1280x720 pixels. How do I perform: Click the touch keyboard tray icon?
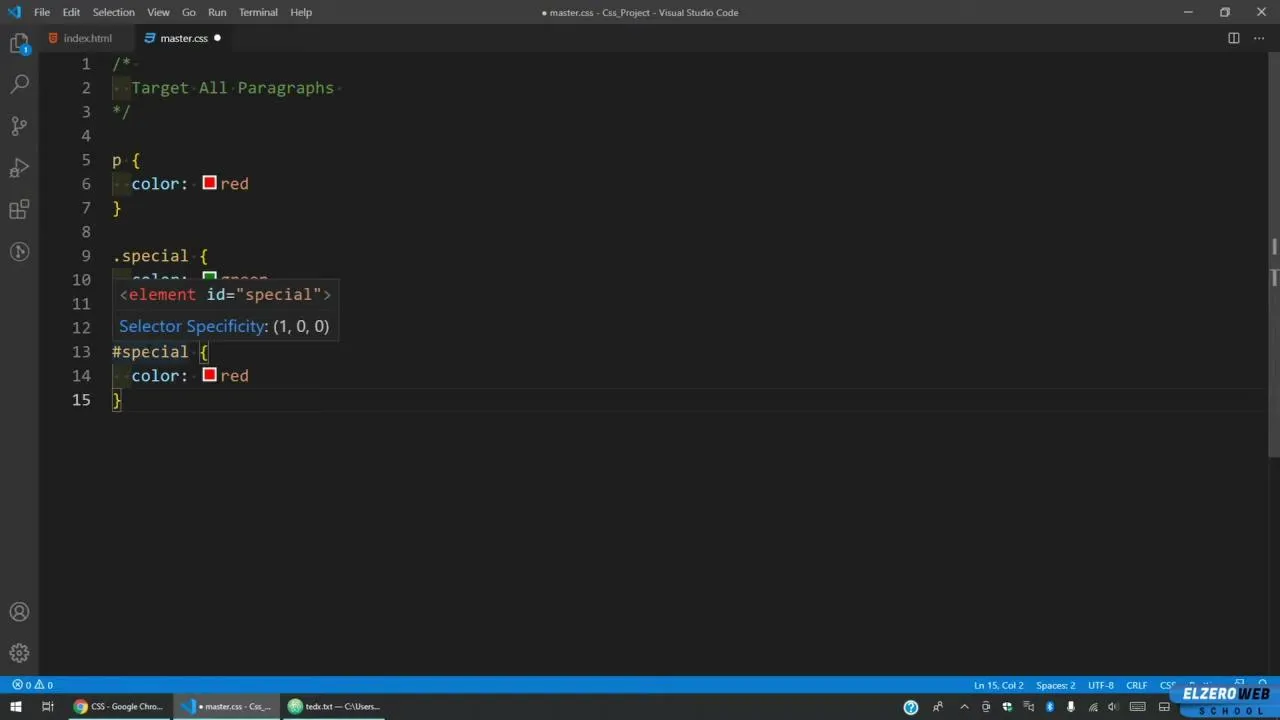tap(1138, 707)
